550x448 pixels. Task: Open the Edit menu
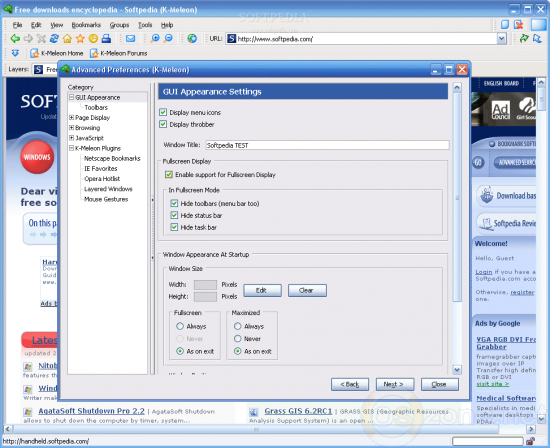coord(36,25)
